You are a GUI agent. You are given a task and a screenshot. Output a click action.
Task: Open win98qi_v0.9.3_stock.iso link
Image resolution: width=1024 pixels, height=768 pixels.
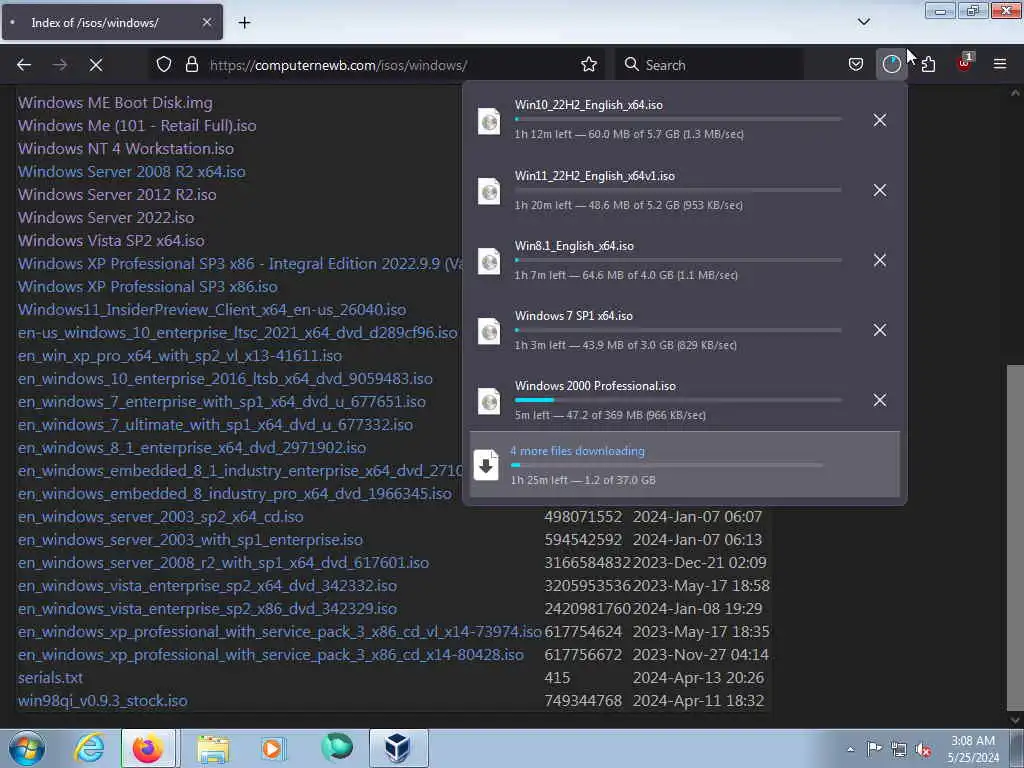click(103, 701)
